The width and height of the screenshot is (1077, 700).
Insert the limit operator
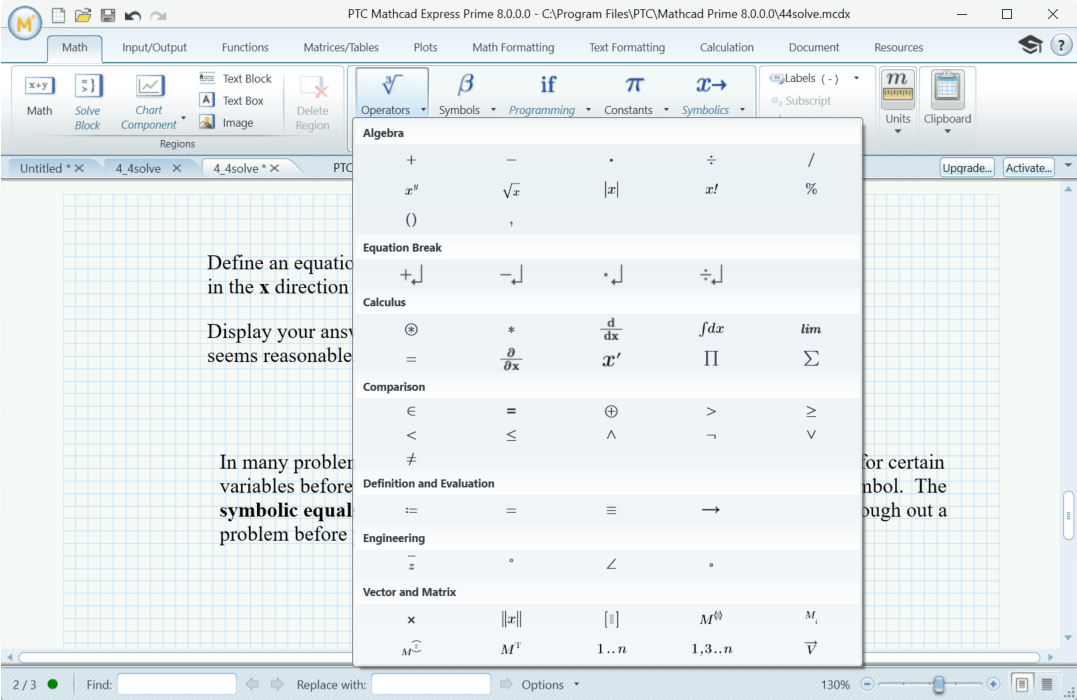tap(811, 329)
